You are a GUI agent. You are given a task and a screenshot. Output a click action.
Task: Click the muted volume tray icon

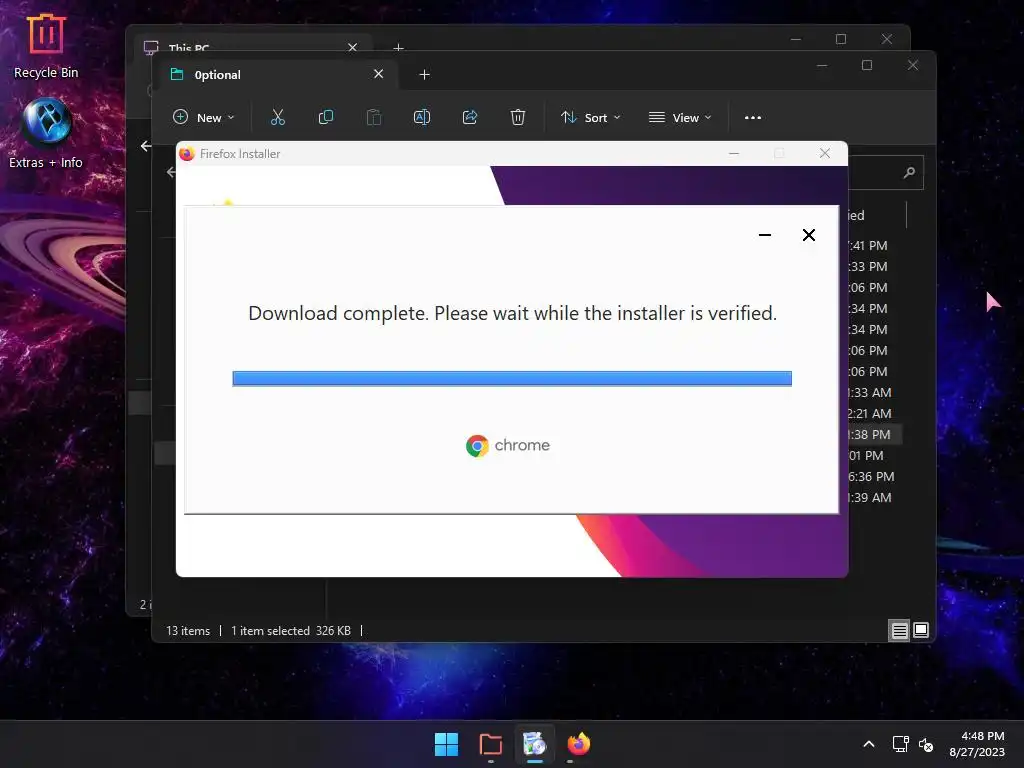pos(926,744)
